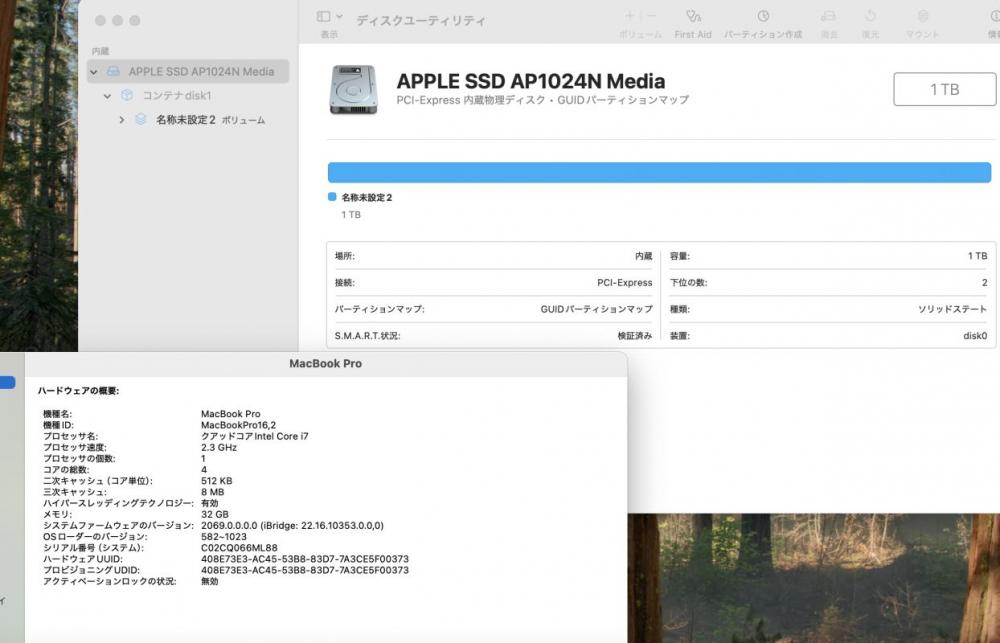This screenshot has width=1000, height=643.
Task: Click the minus remove-volume icon
Action: tap(651, 16)
